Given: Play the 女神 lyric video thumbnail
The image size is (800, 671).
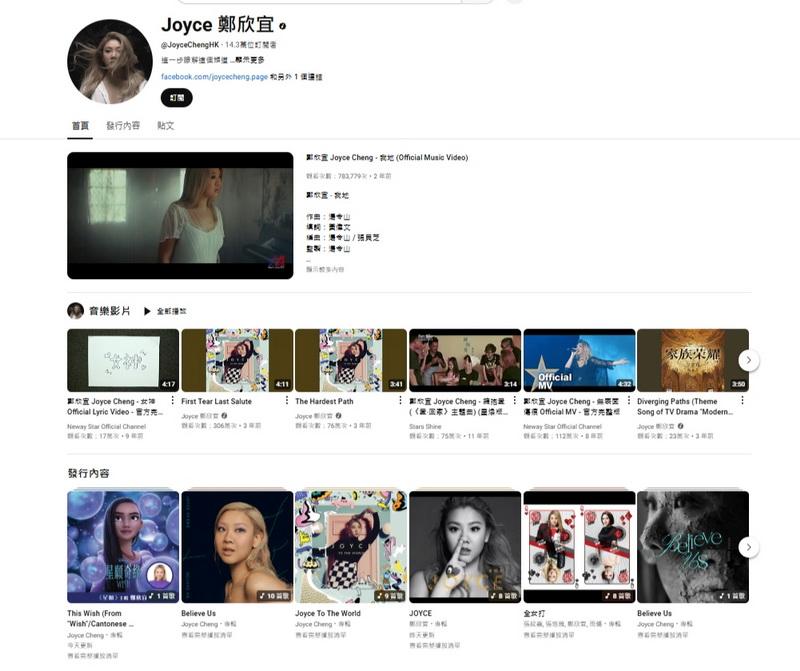Looking at the screenshot, I should 123,360.
